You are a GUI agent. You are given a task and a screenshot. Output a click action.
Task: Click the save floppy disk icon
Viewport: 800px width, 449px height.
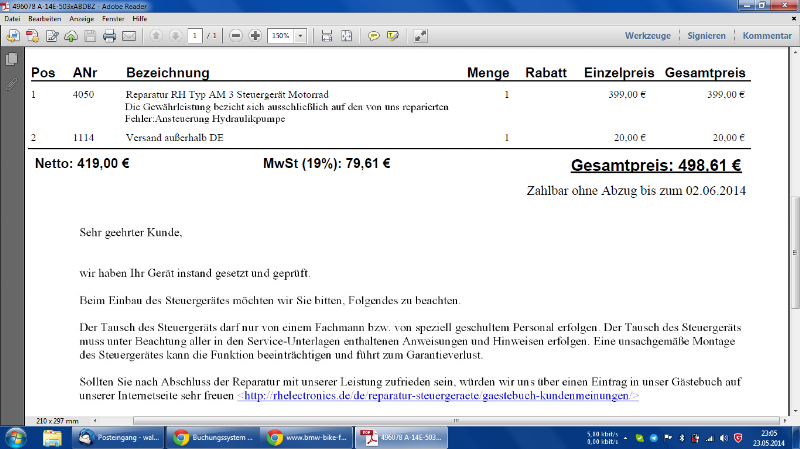pos(90,36)
